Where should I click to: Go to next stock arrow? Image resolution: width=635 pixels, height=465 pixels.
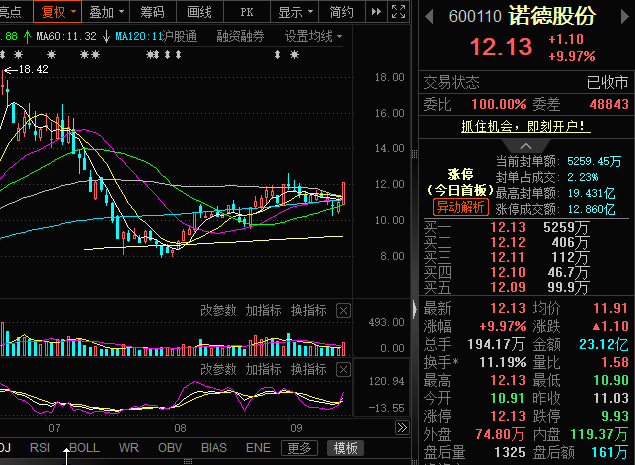[x=625, y=17]
